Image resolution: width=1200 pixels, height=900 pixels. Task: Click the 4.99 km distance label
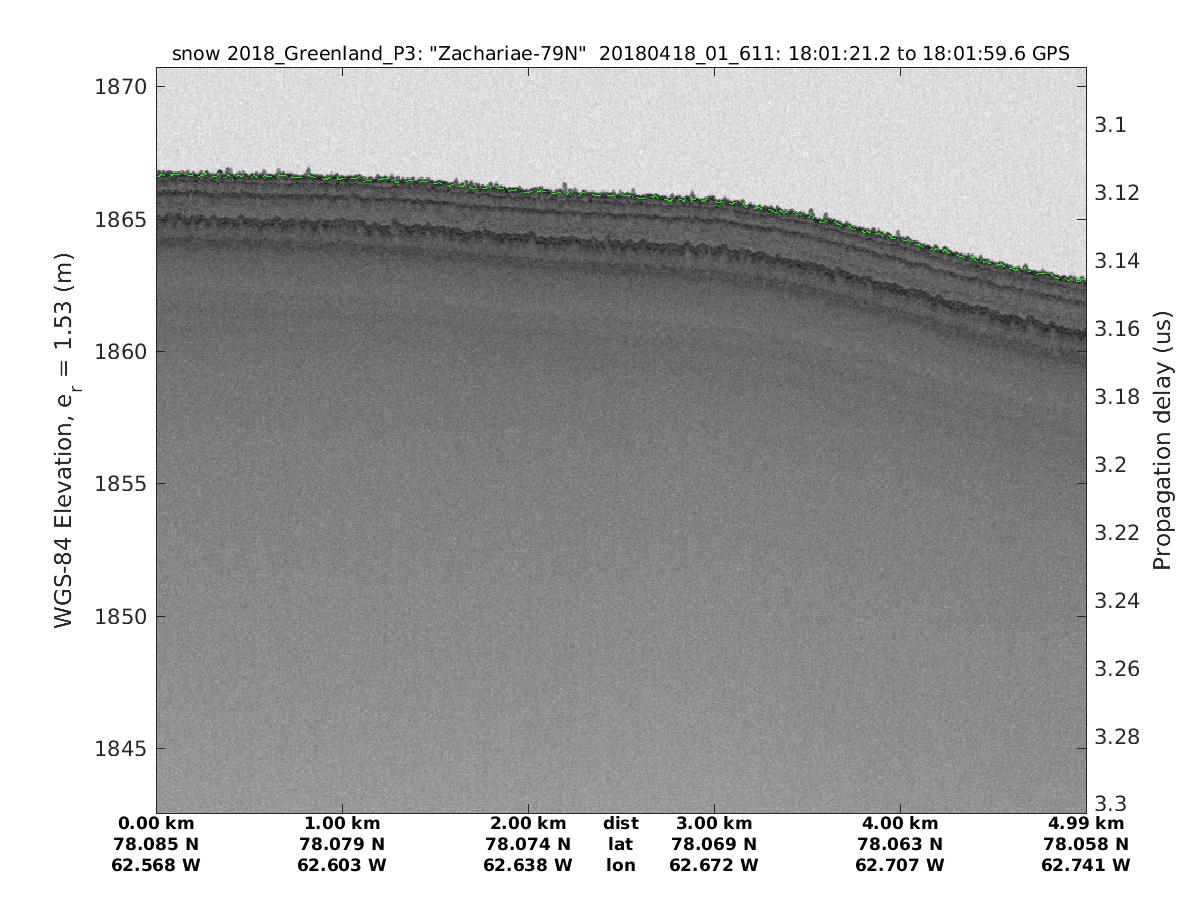click(1086, 824)
